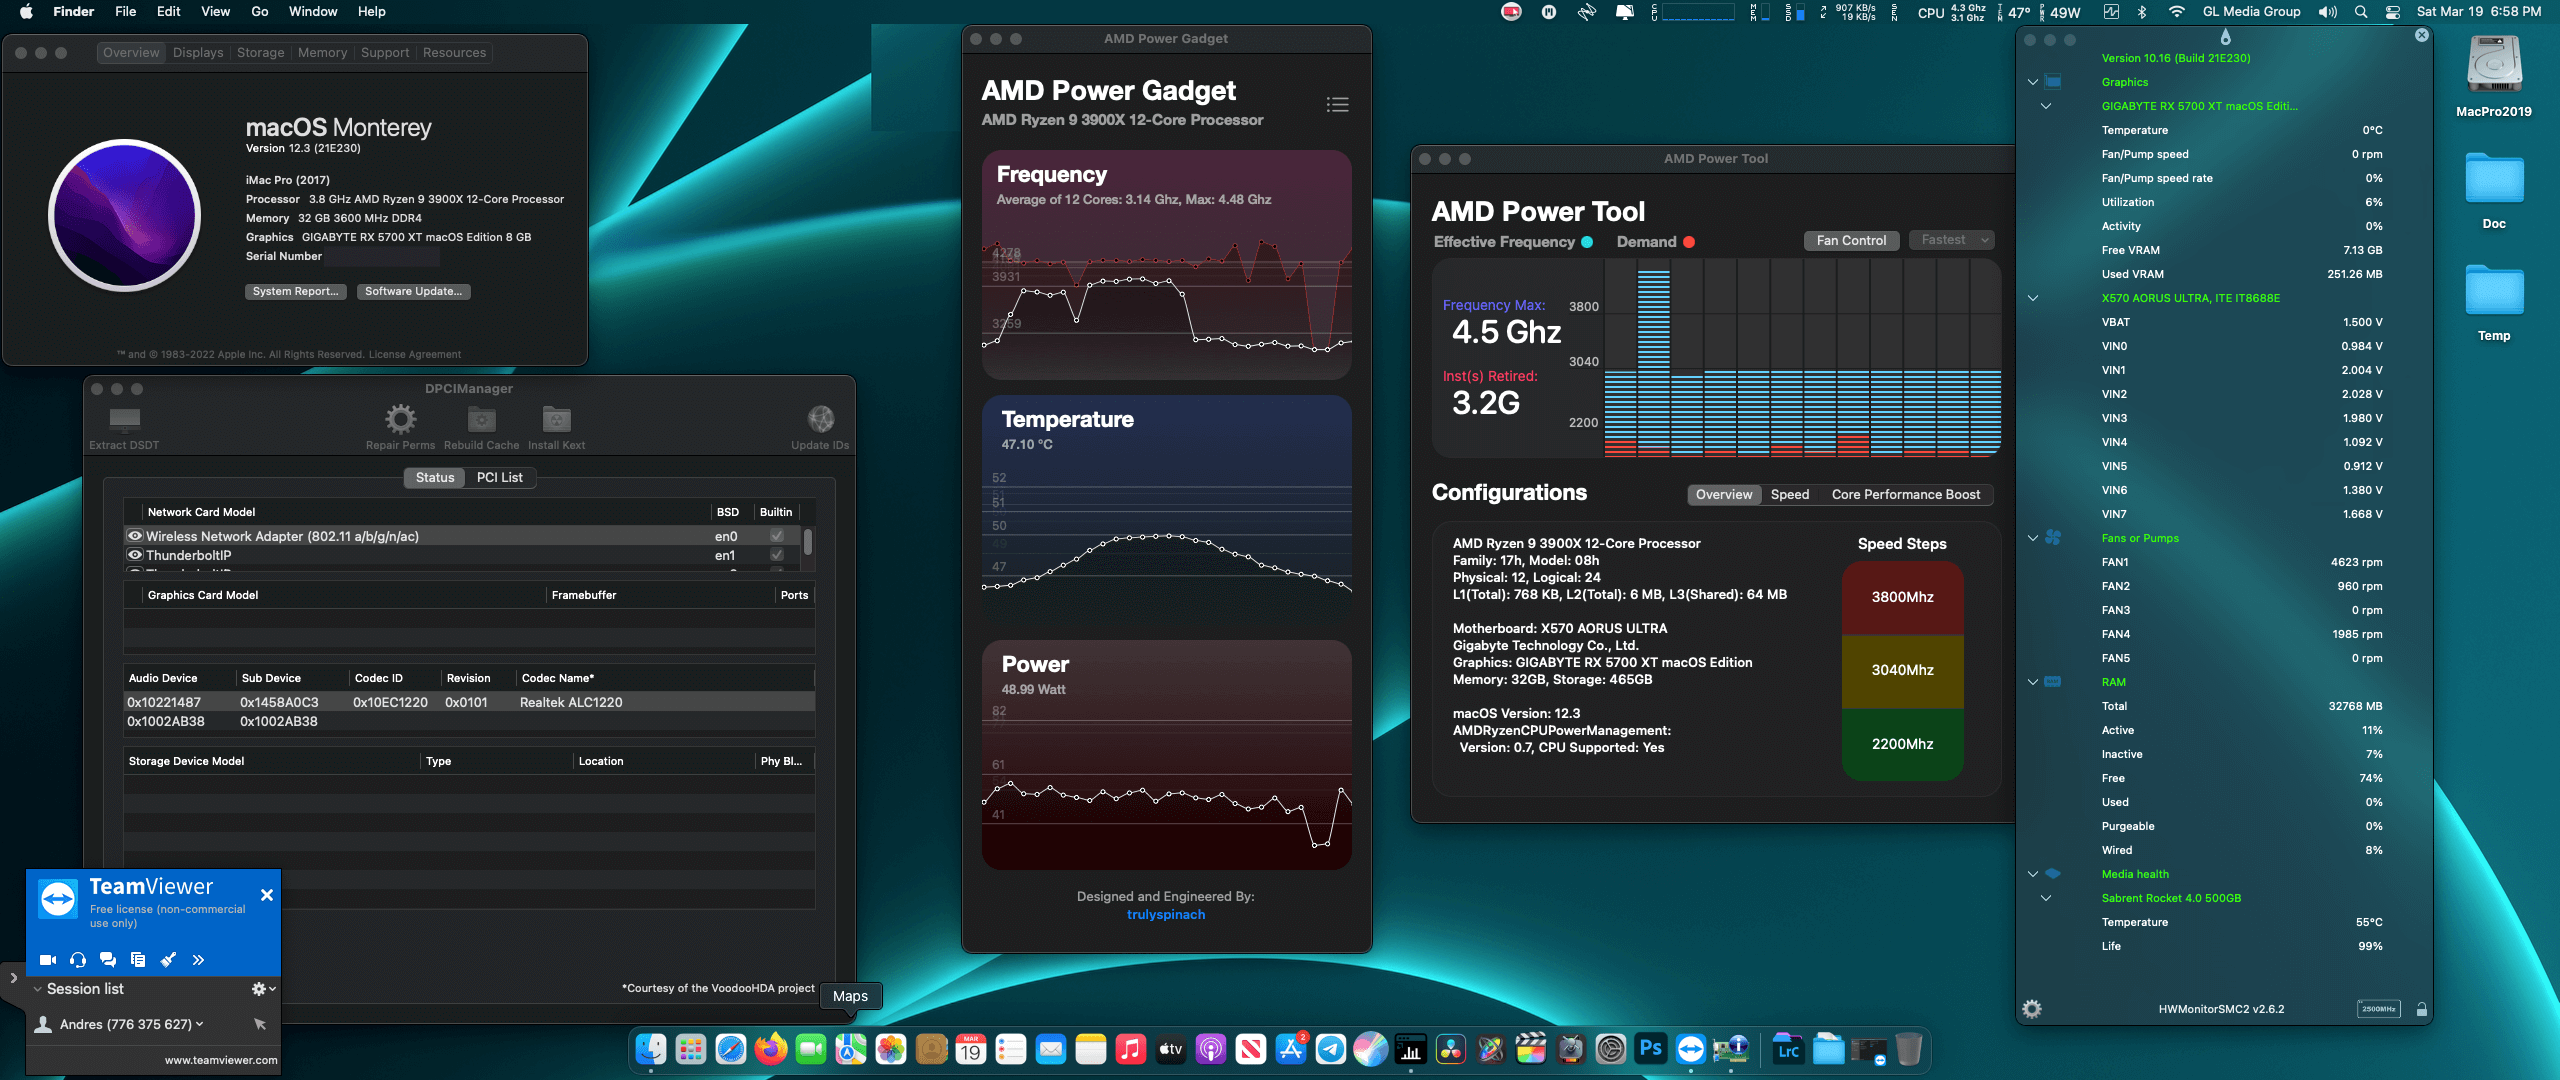Open Photoshop from the Dock
The height and width of the screenshot is (1080, 2560).
click(1651, 1049)
